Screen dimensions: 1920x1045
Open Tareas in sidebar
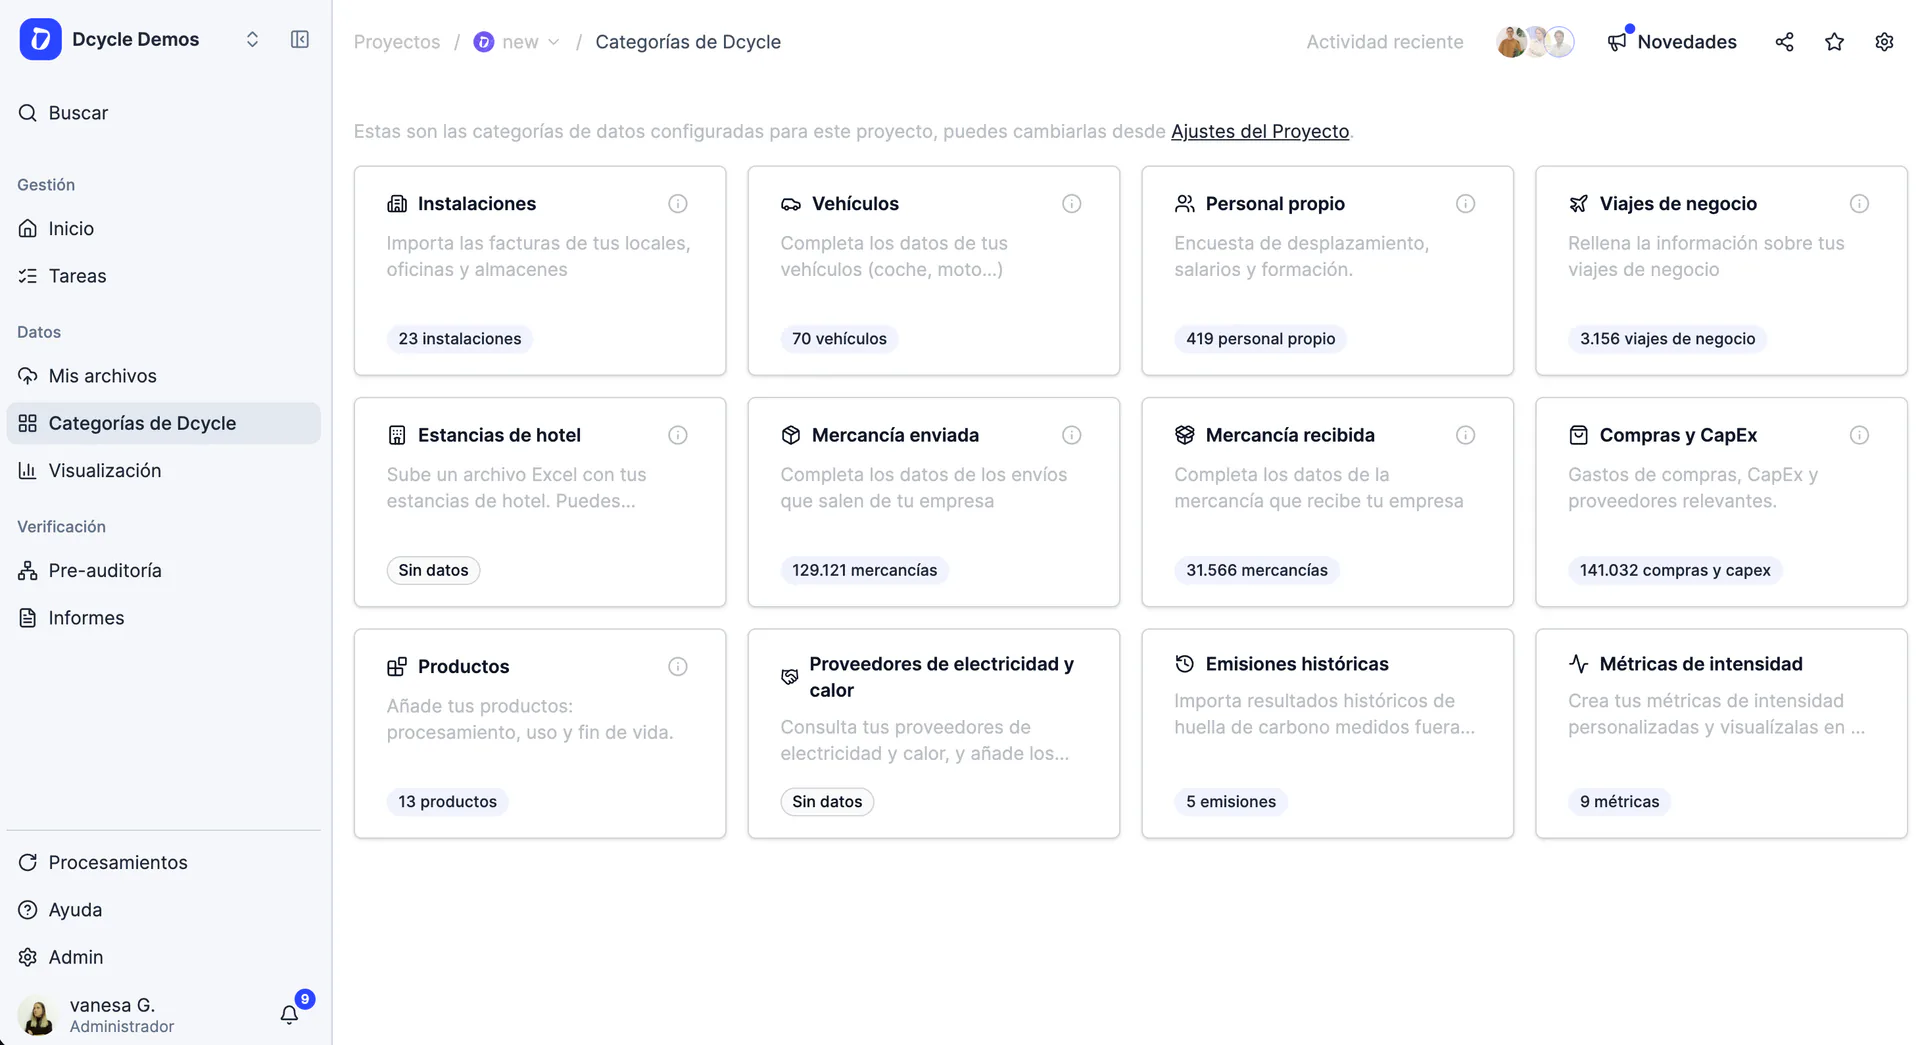pyautogui.click(x=163, y=276)
